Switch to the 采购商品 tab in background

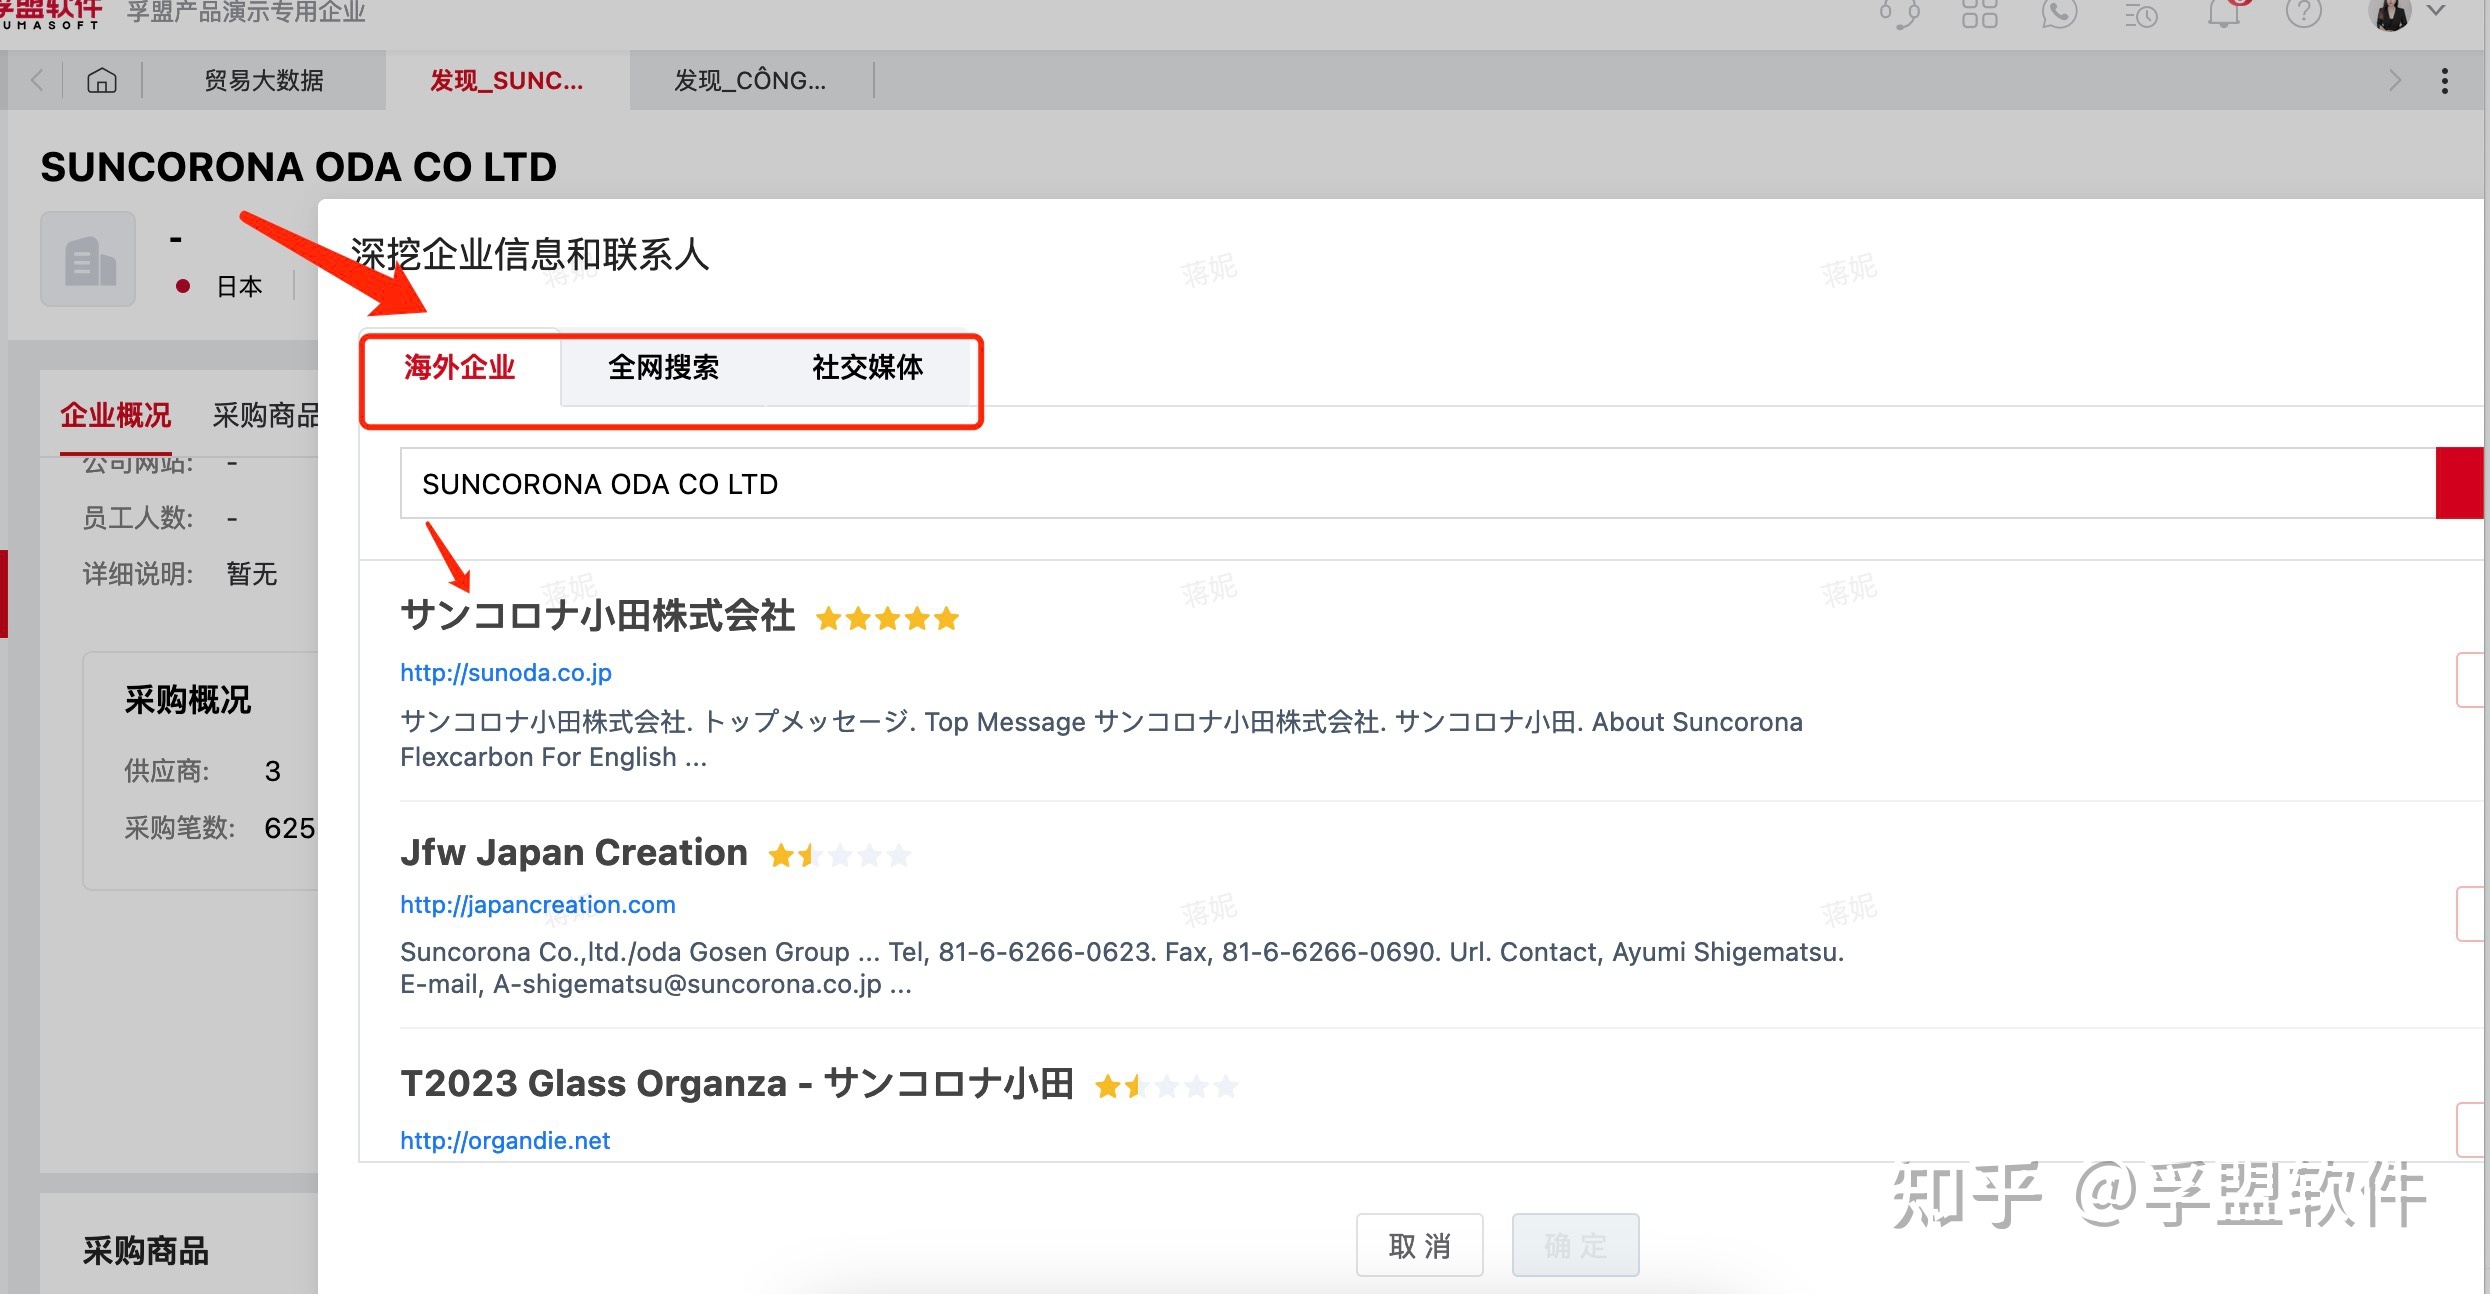[x=265, y=415]
